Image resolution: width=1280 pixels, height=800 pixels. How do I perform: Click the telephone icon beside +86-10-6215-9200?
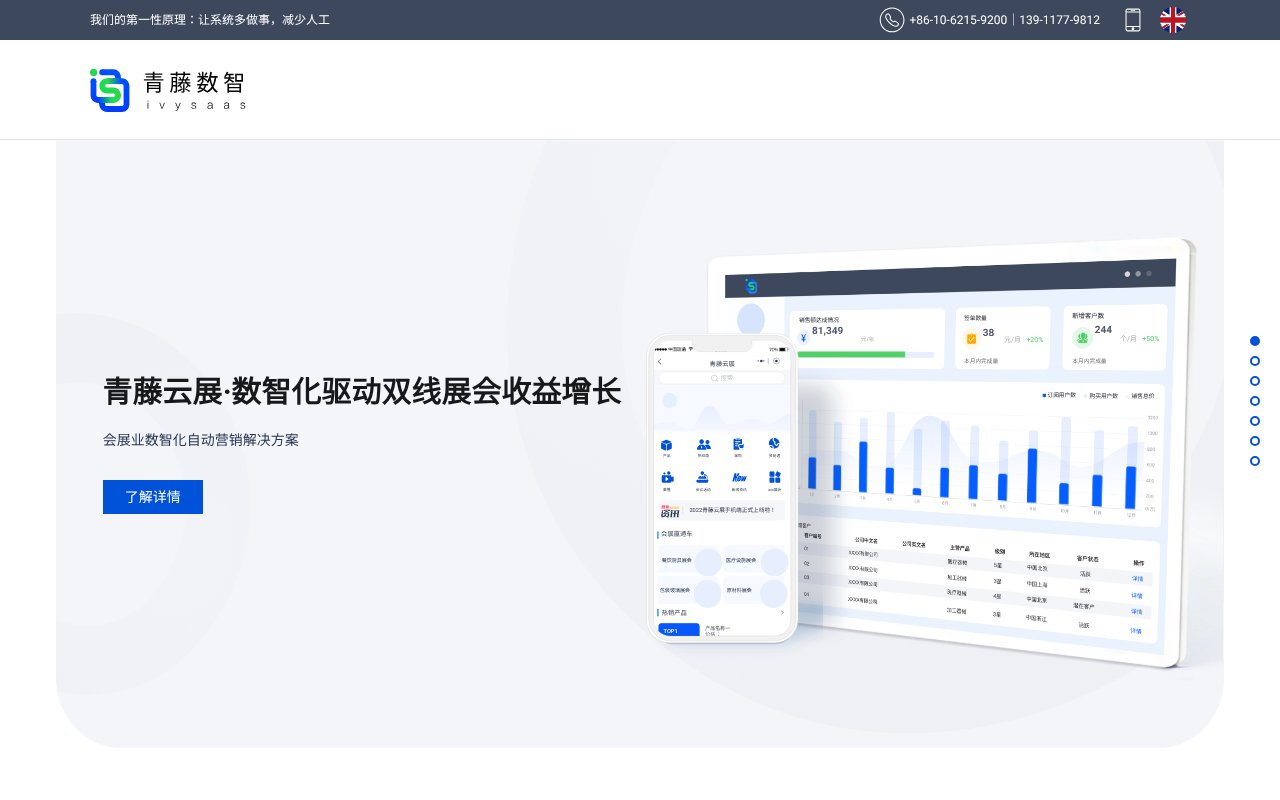[892, 20]
